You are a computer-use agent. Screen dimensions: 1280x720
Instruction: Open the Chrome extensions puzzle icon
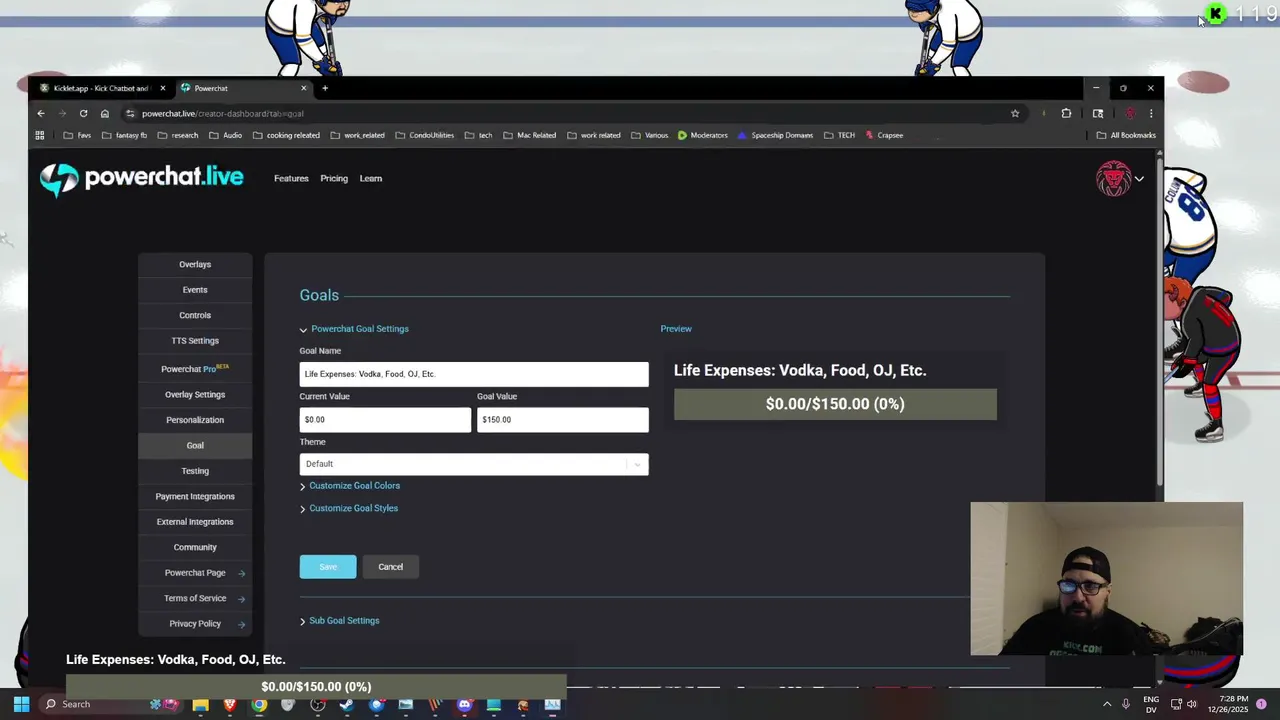[x=1066, y=113]
